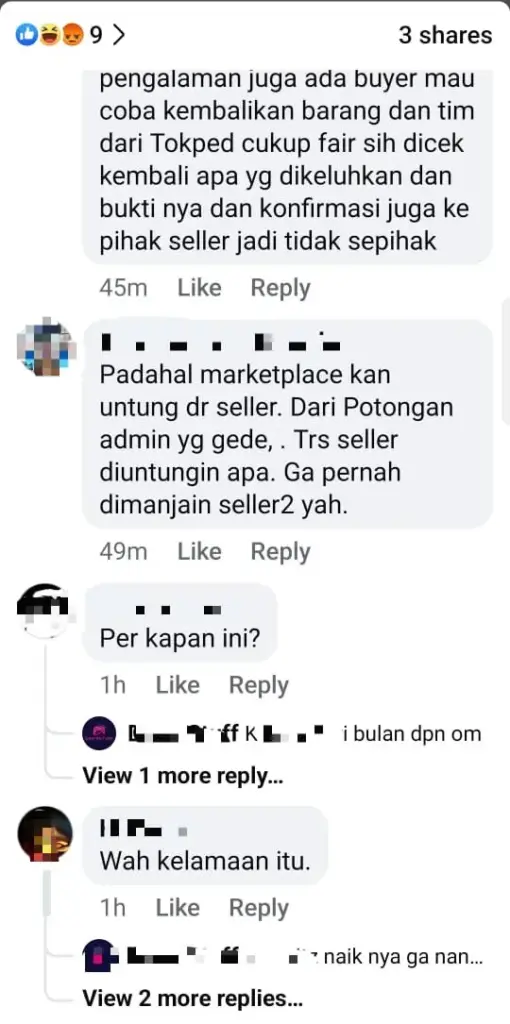Screen dimensions: 510x1024
Task: Open the small purple avatar on 'bulan dpn om' reply
Action: (99, 733)
